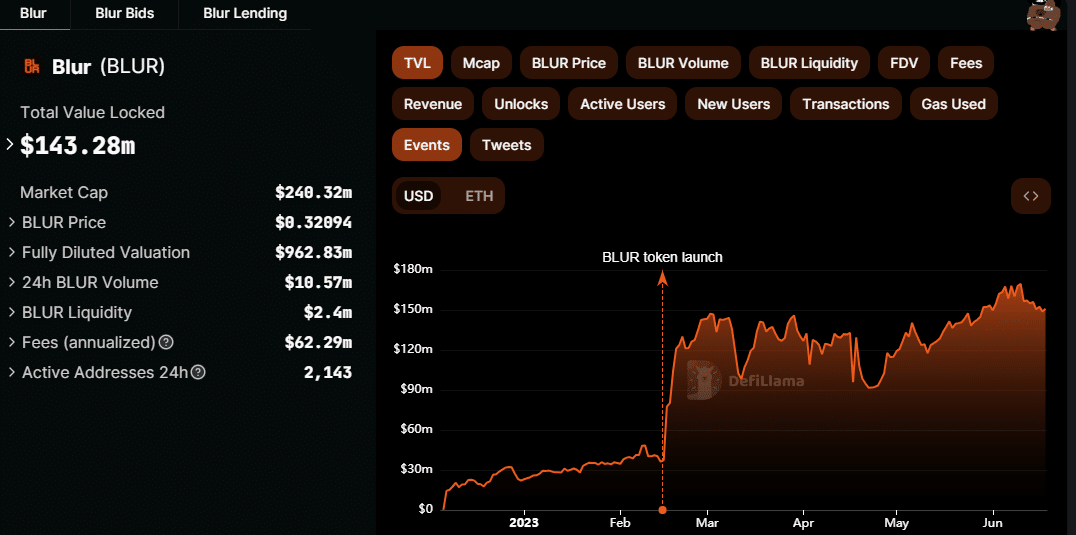Click the Blur (BLUR) heading
The width and height of the screenshot is (1076, 535).
pos(108,67)
